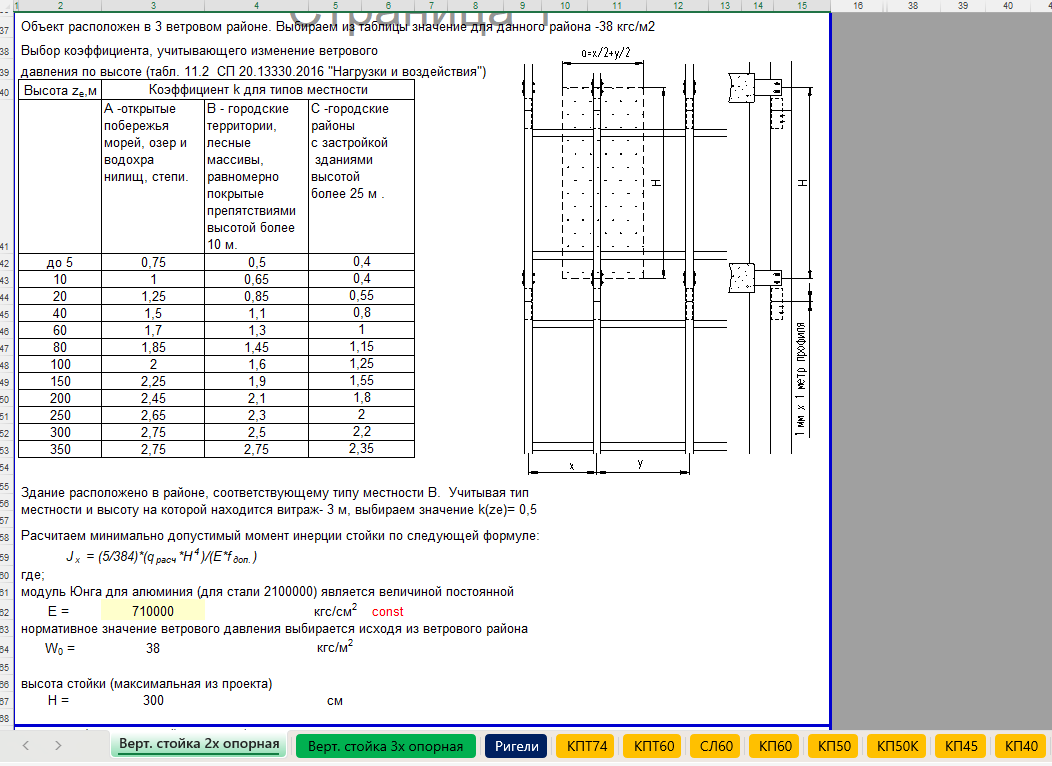Click the 'B - городские территории' description cell

pos(256,176)
